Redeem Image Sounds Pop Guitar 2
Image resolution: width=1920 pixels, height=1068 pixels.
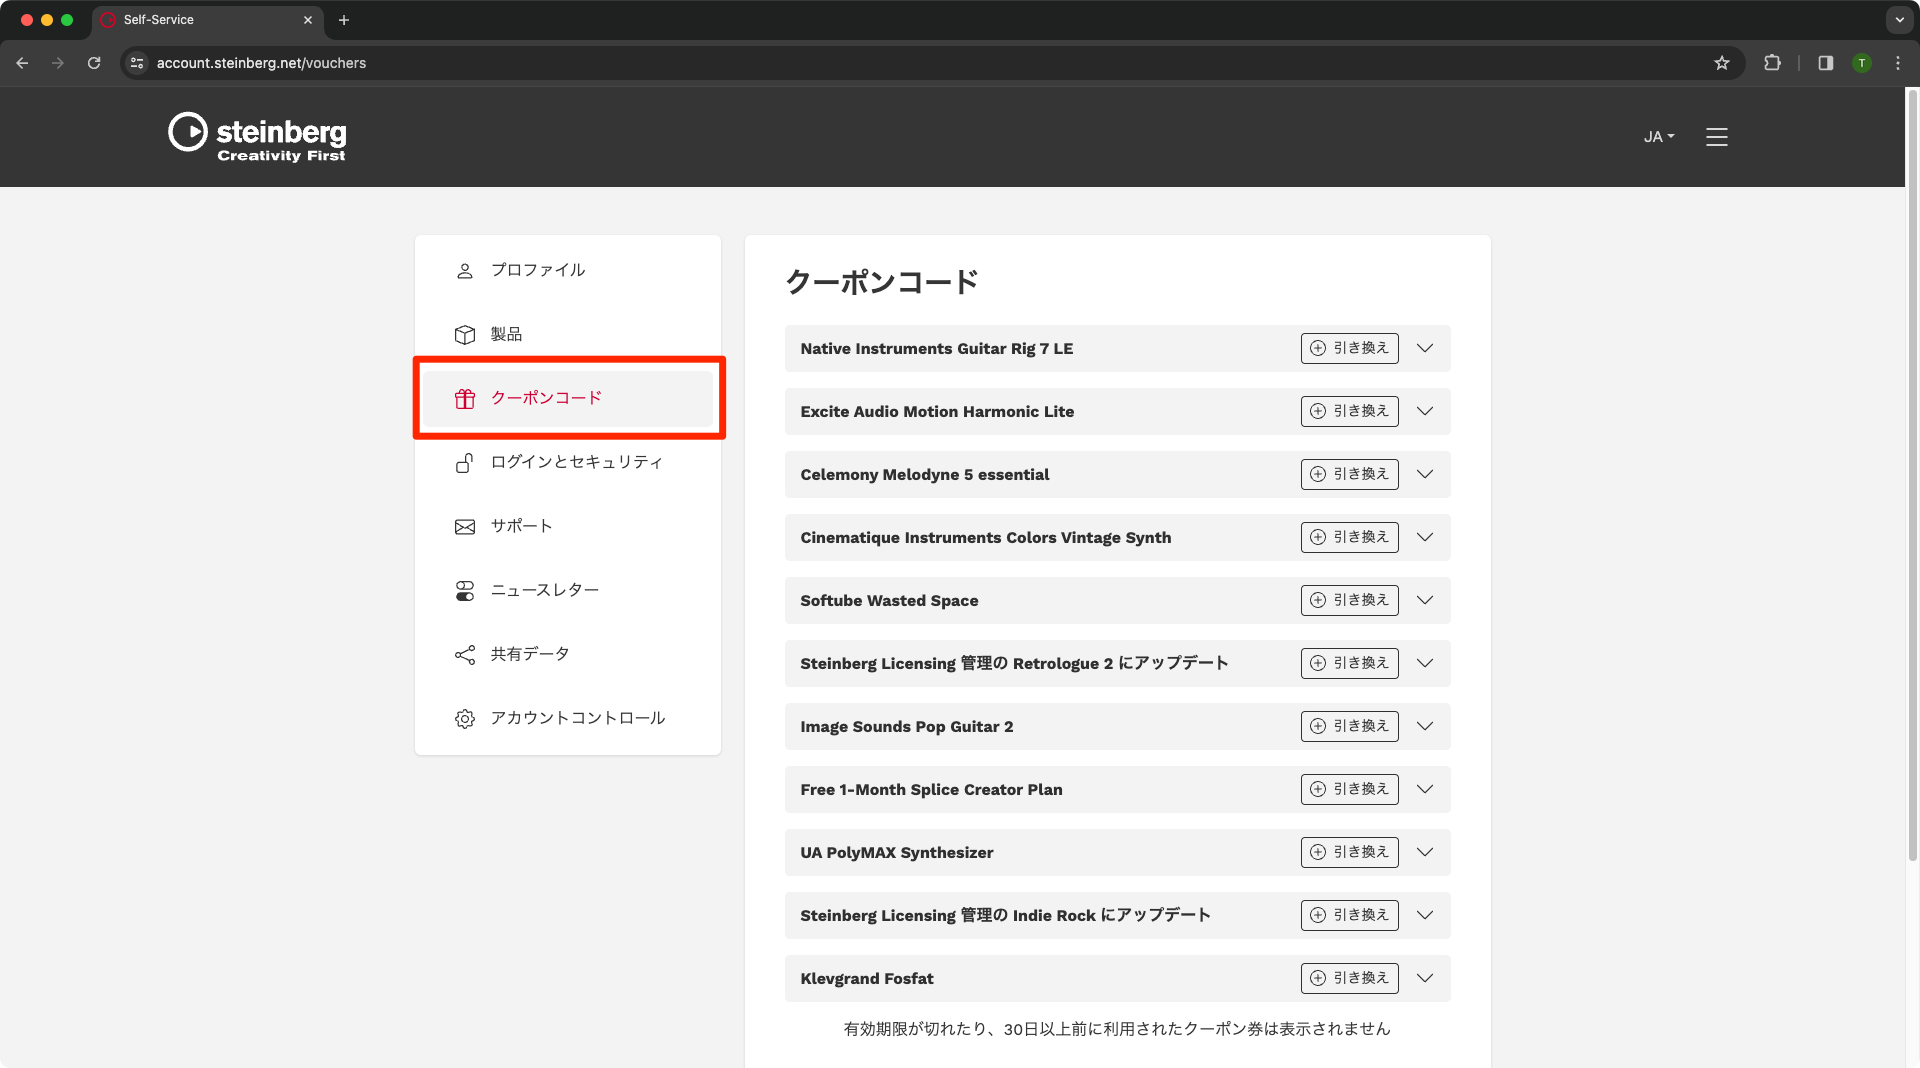pyautogui.click(x=1349, y=726)
